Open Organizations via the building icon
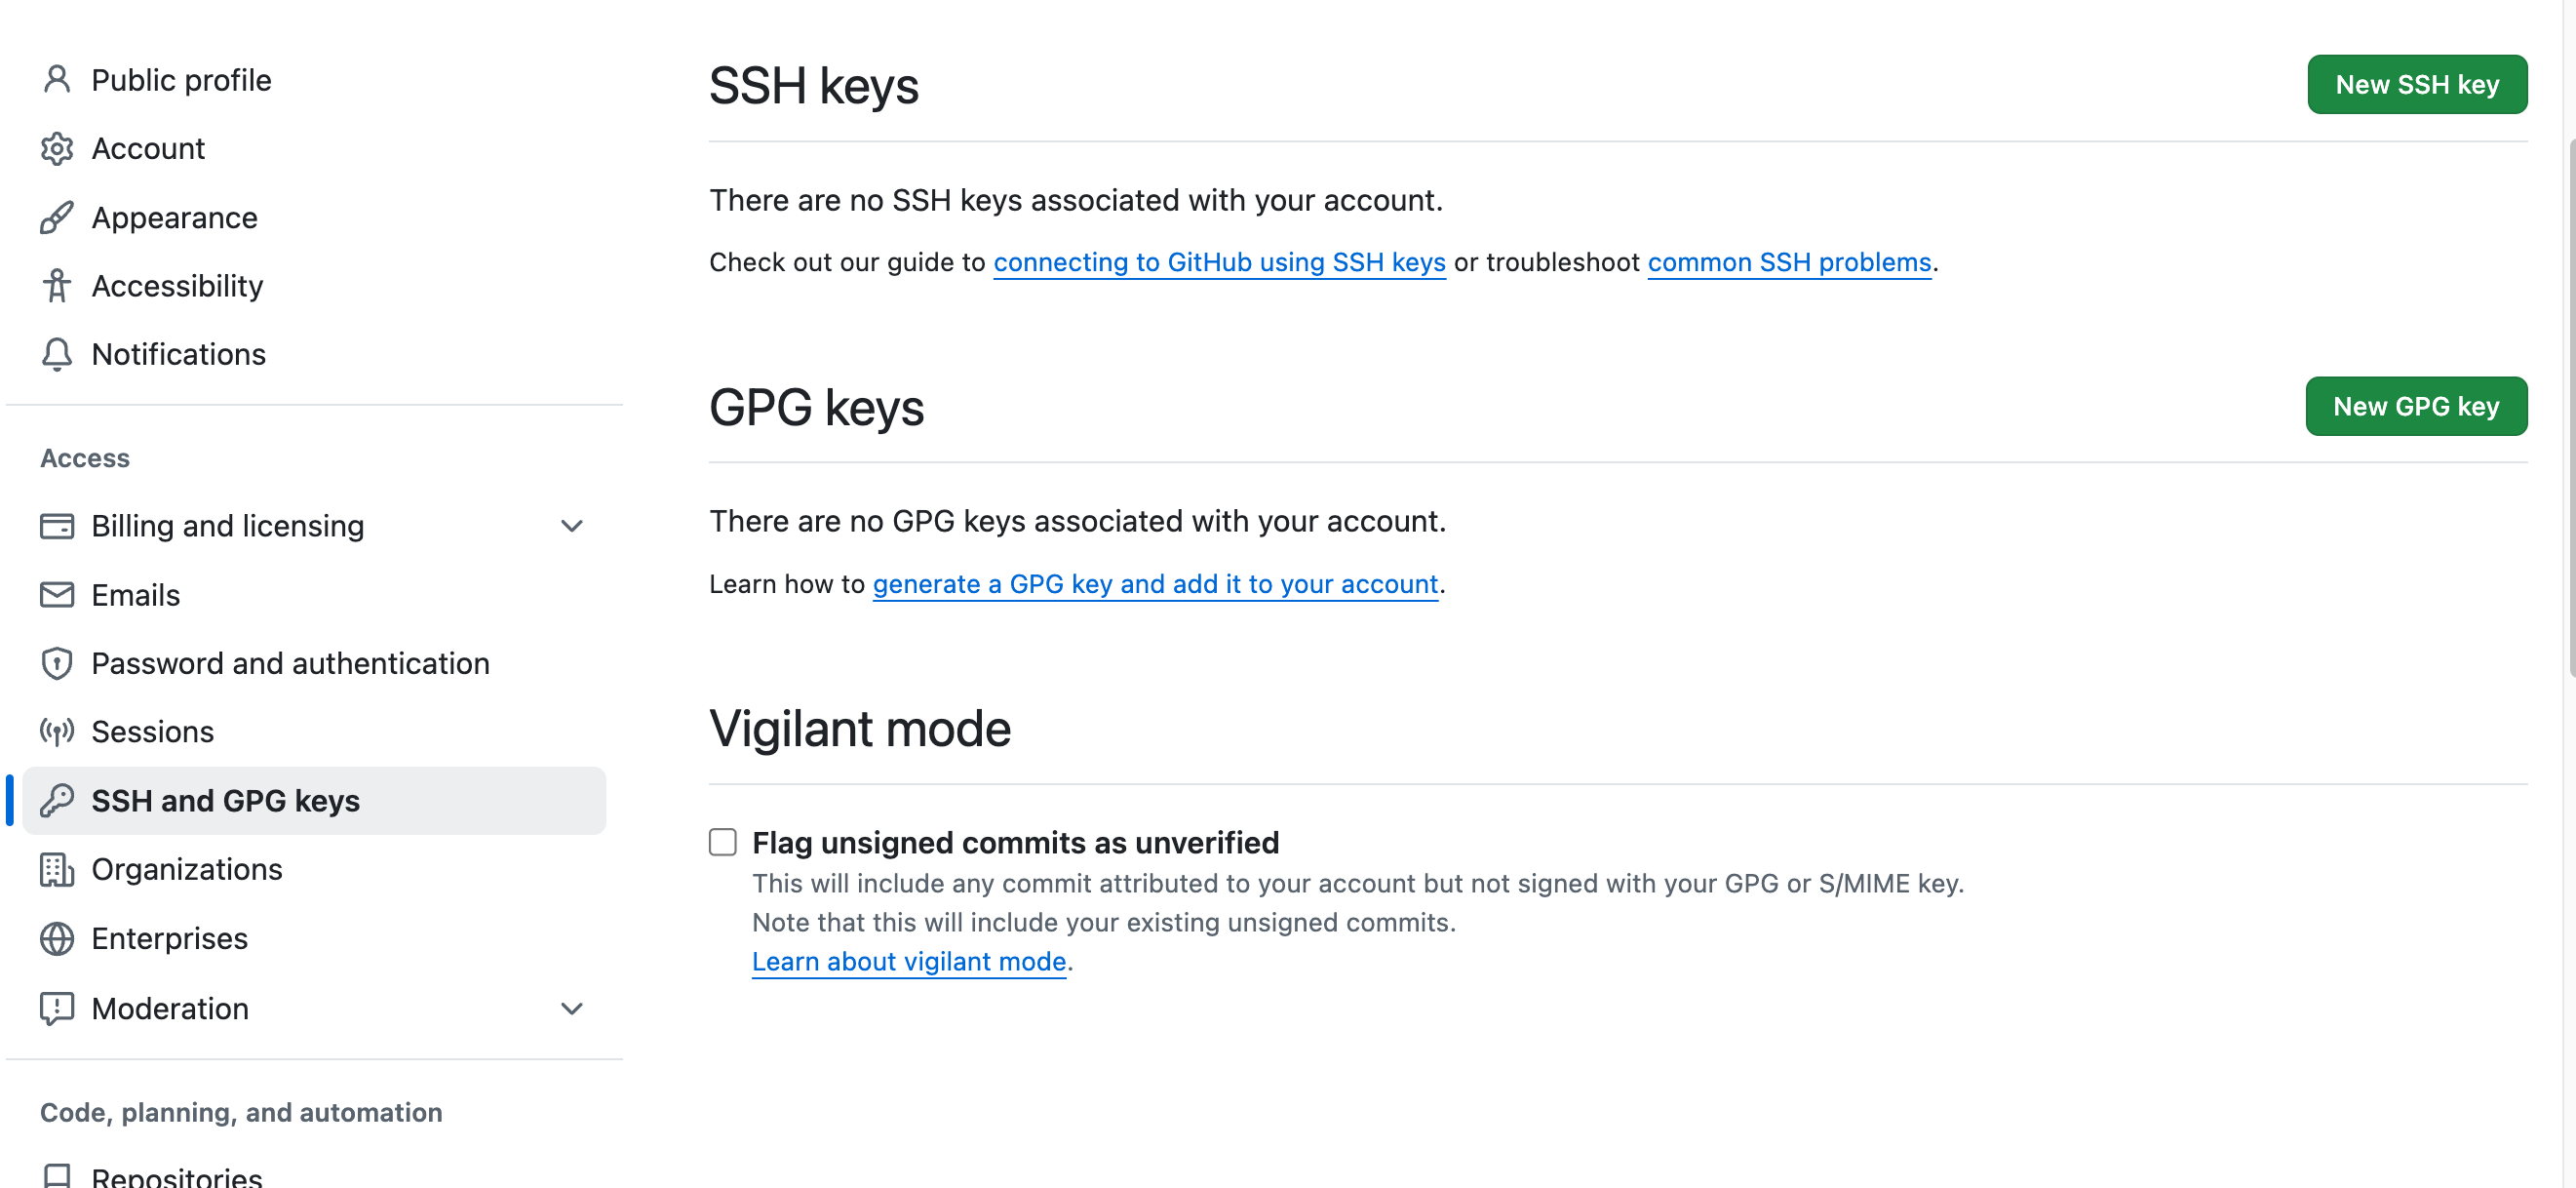This screenshot has height=1188, width=2576. [57, 869]
